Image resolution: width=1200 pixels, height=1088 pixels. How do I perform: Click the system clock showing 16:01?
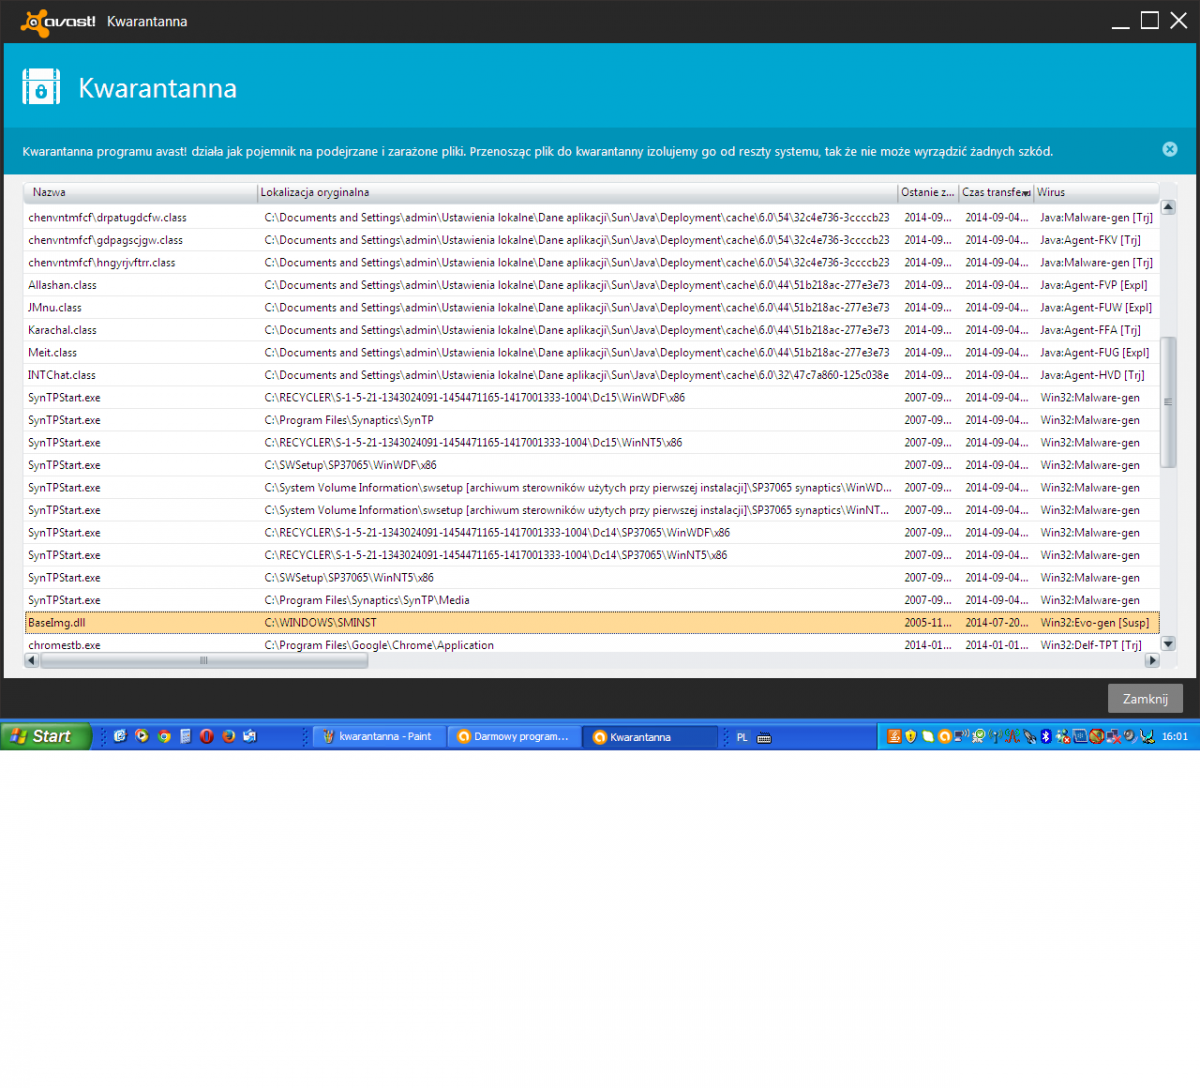1175,737
